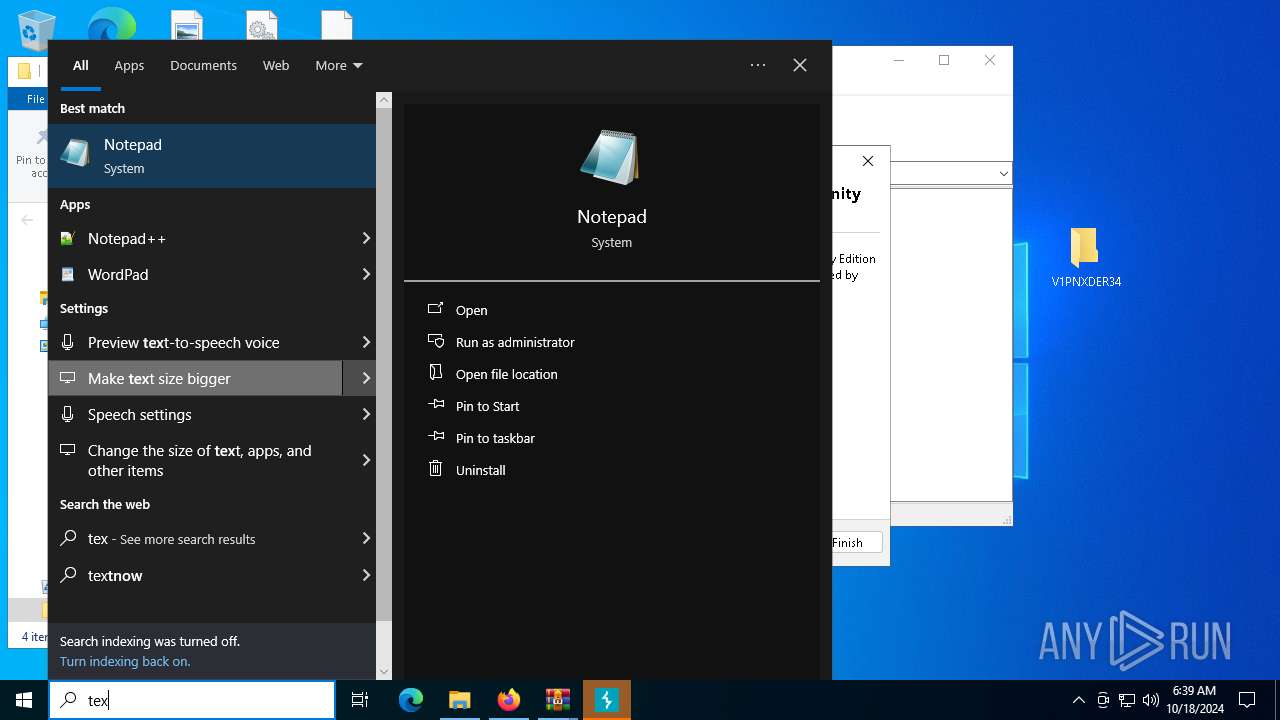Open network tray icon
The height and width of the screenshot is (720, 1280).
[1127, 700]
